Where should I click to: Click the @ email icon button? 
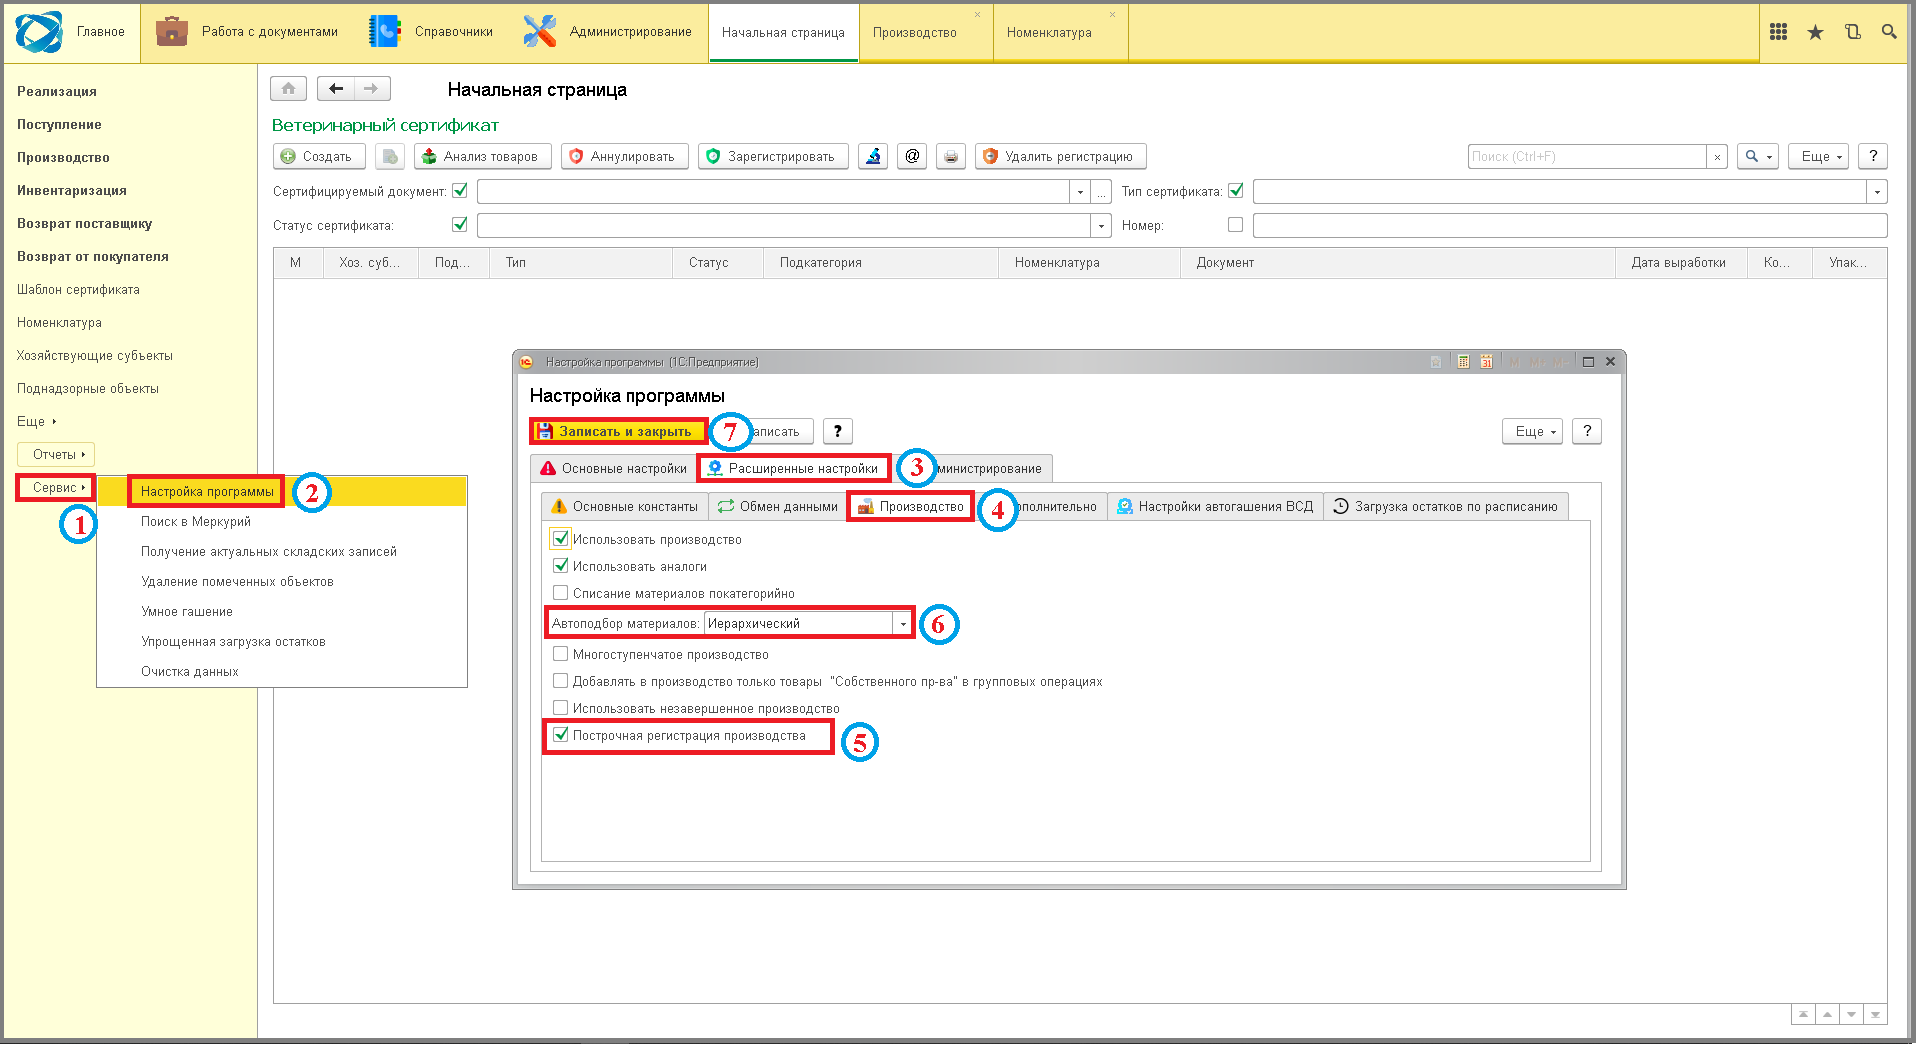[x=912, y=156]
